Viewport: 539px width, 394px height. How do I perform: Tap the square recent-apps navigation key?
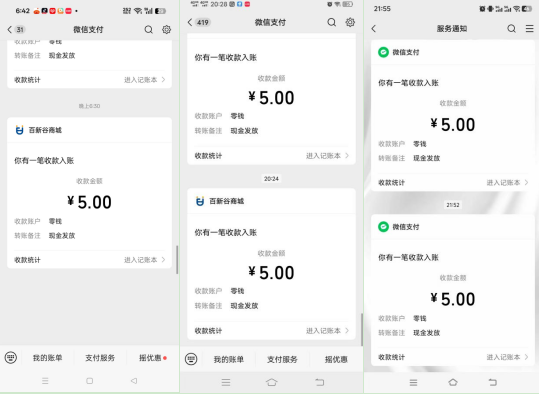pos(89,381)
